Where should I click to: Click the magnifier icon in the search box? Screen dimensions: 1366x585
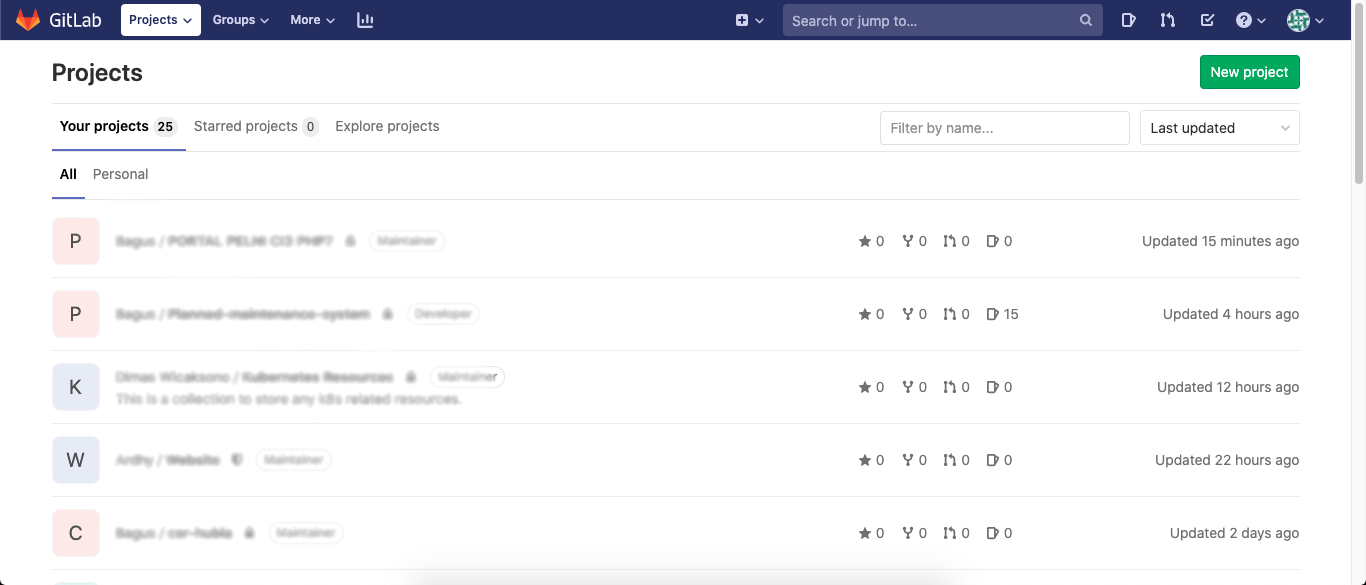pyautogui.click(x=1086, y=20)
